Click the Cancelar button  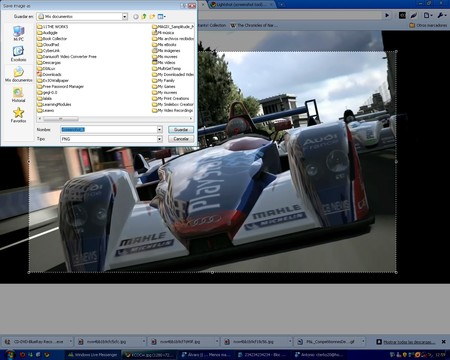tap(181, 139)
